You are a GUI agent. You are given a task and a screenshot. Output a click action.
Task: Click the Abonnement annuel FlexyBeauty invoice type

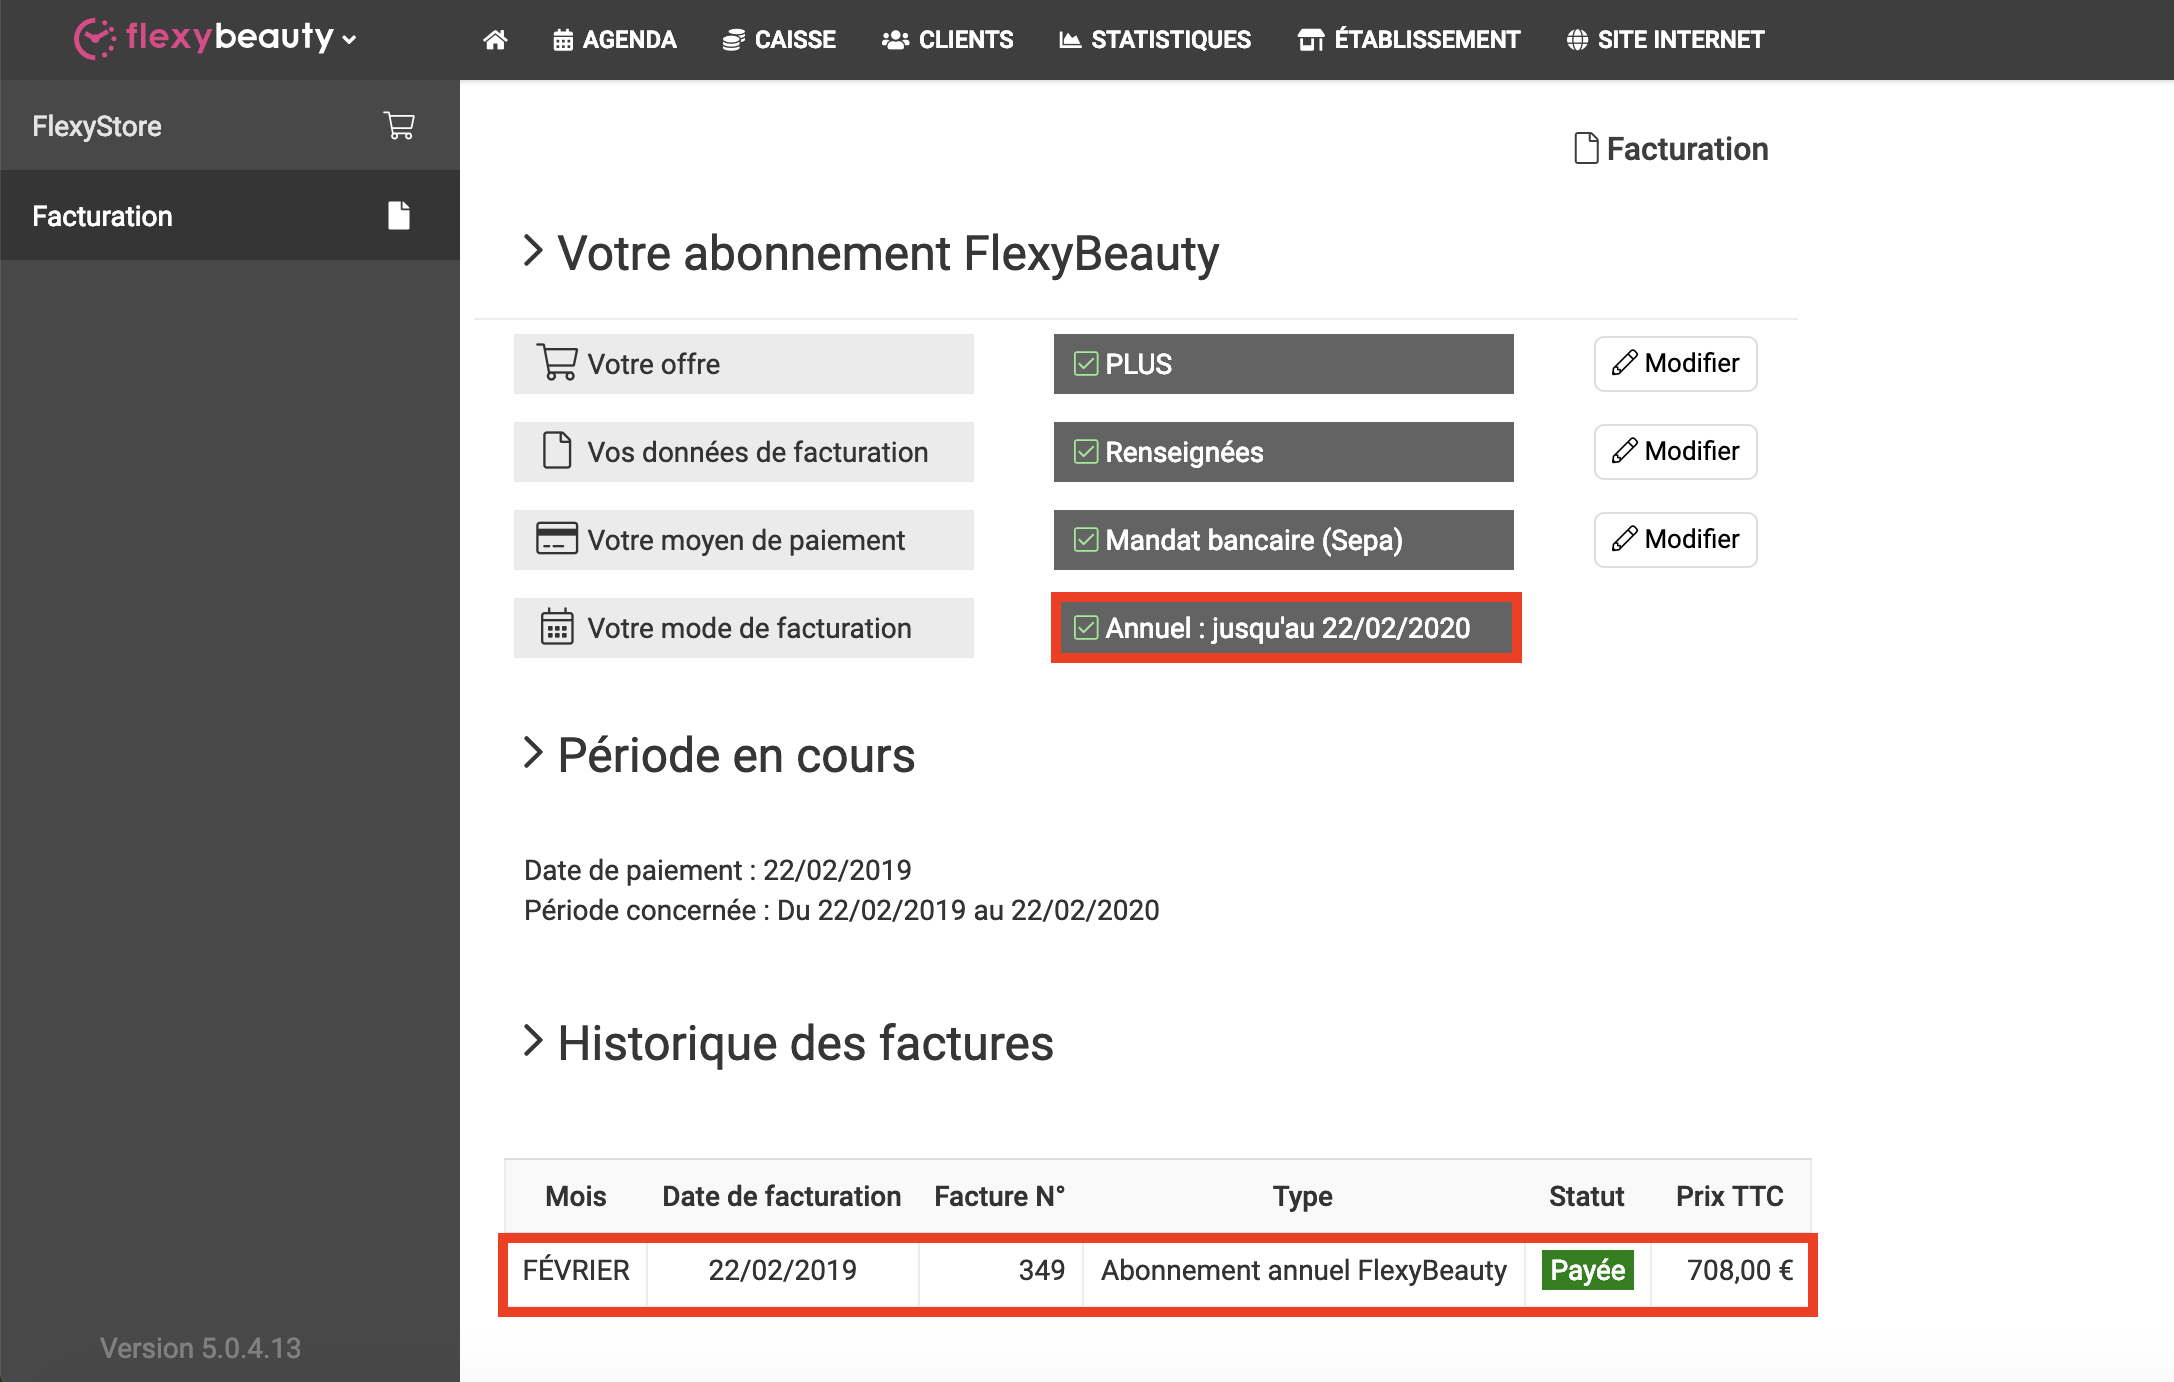click(1304, 1270)
